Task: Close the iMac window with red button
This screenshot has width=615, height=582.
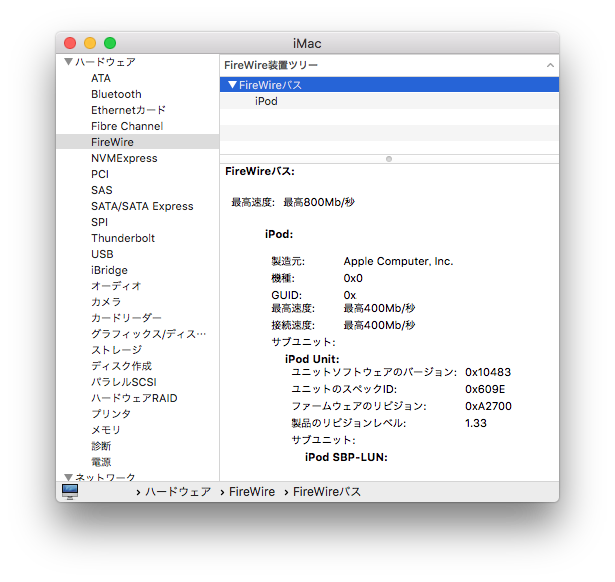Action: (x=70, y=43)
